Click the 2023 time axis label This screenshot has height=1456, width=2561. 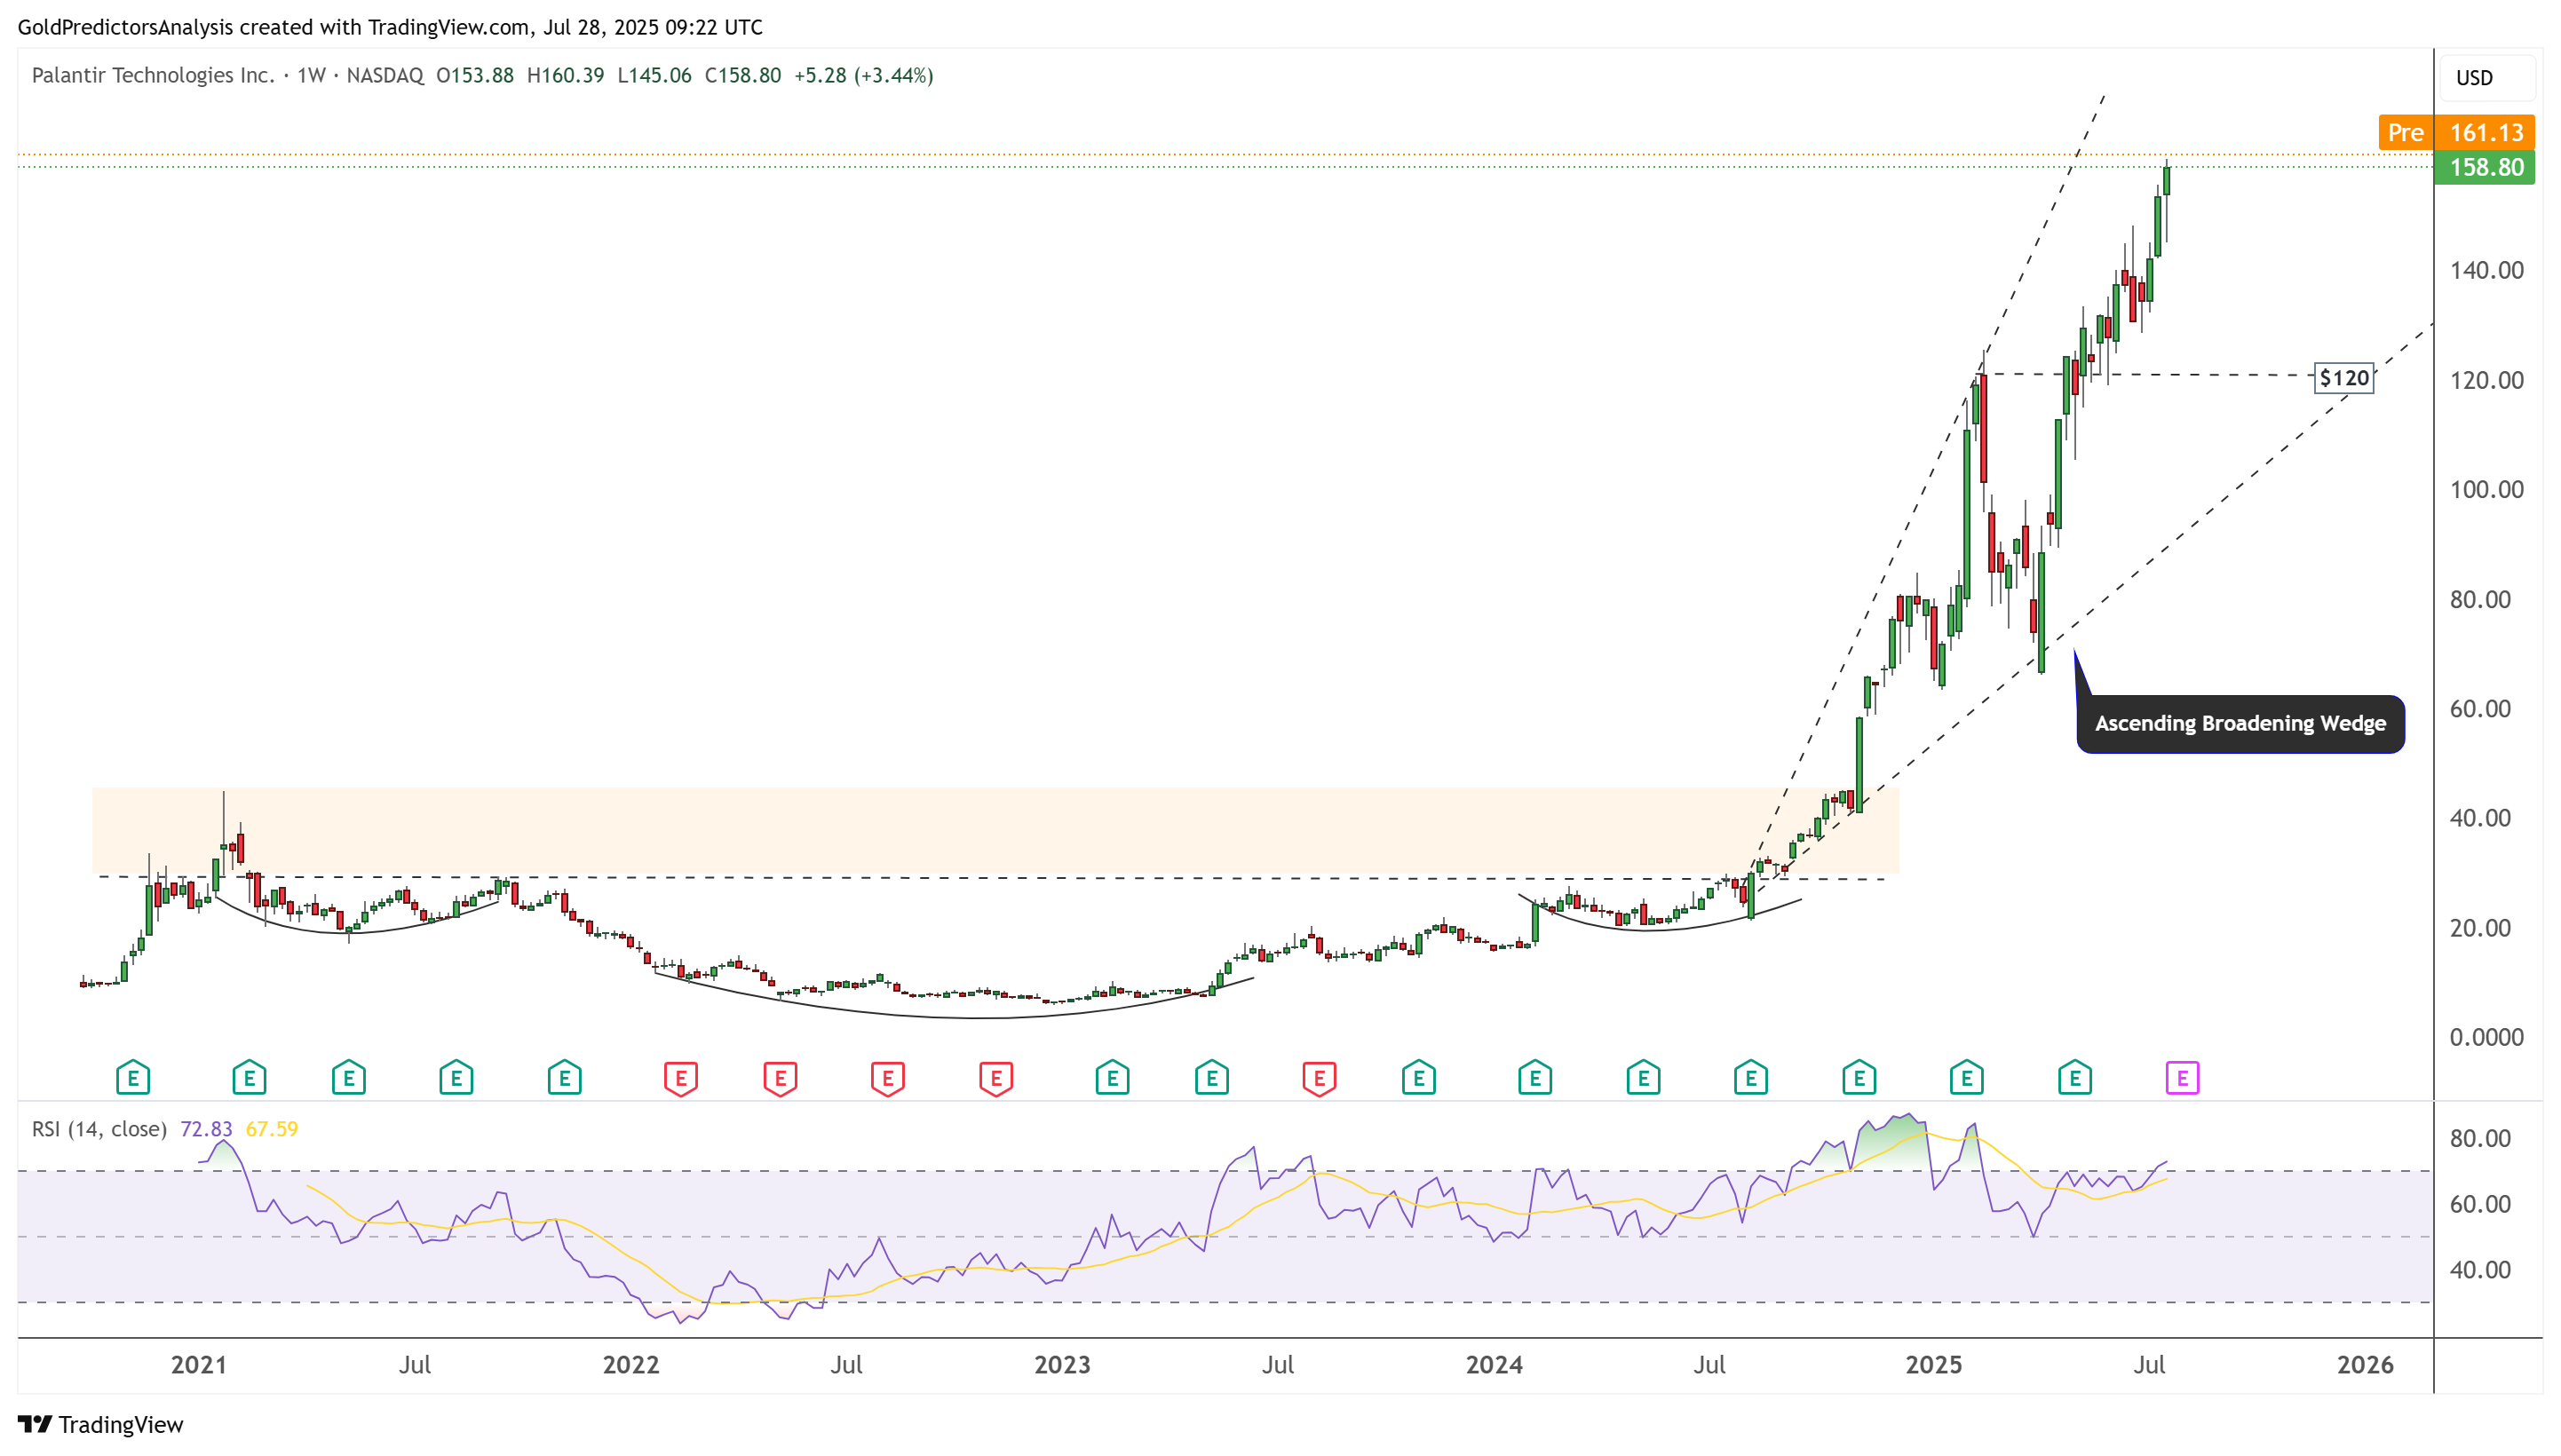[1062, 1365]
